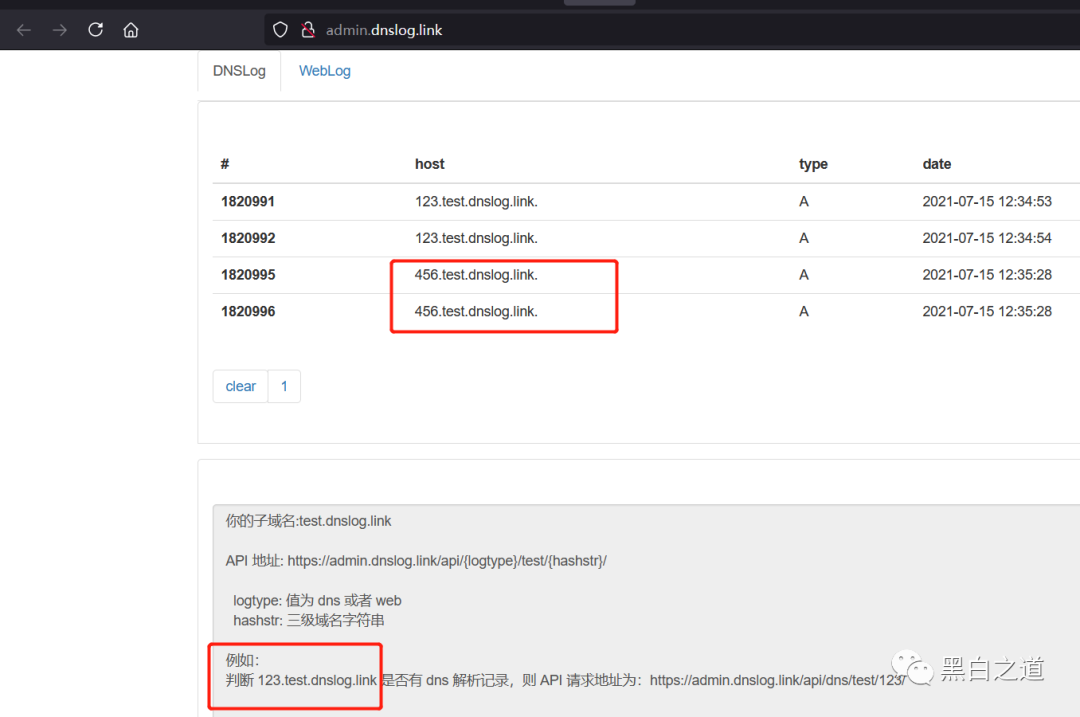The image size is (1080, 717).
Task: Click the date column header
Action: [x=937, y=164]
